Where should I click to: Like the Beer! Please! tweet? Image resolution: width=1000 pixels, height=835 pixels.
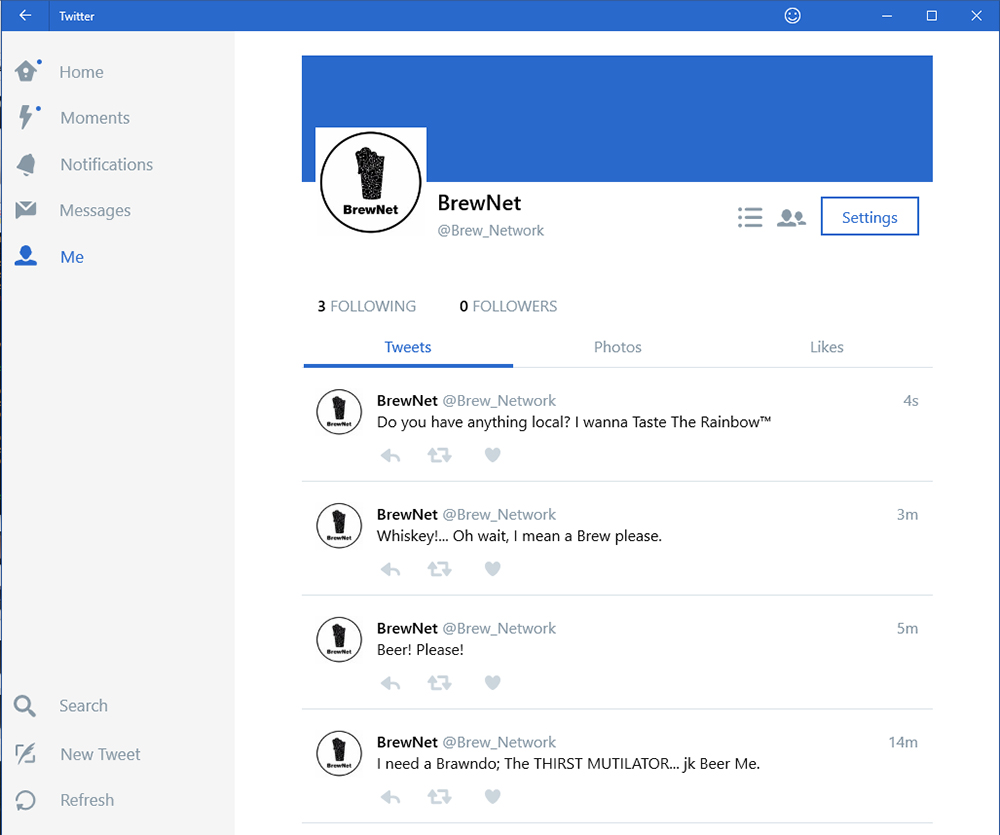(x=492, y=683)
